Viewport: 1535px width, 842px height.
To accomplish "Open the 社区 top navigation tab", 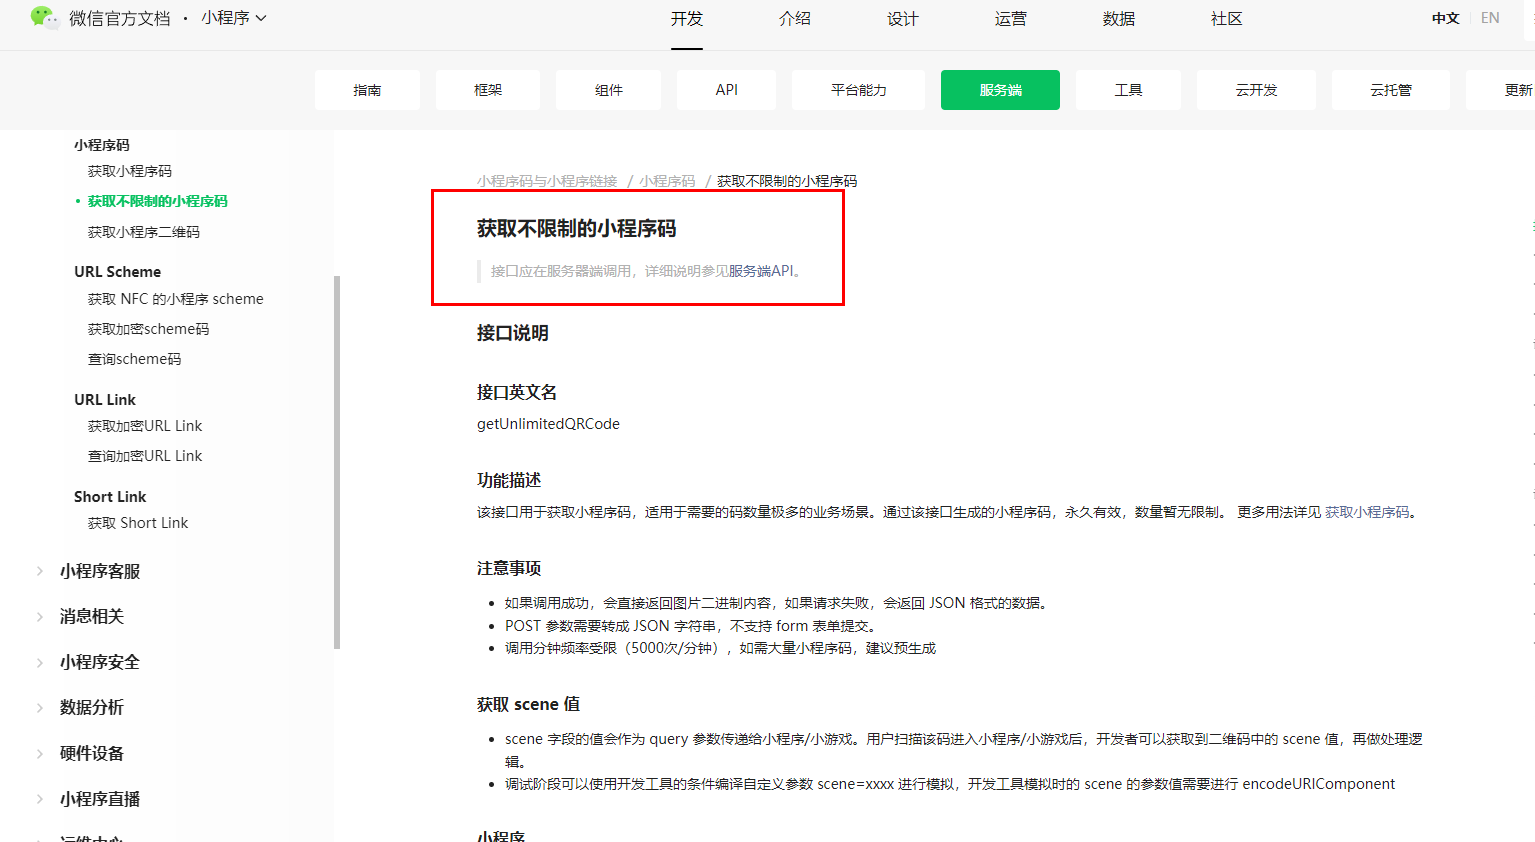I will click(1227, 19).
